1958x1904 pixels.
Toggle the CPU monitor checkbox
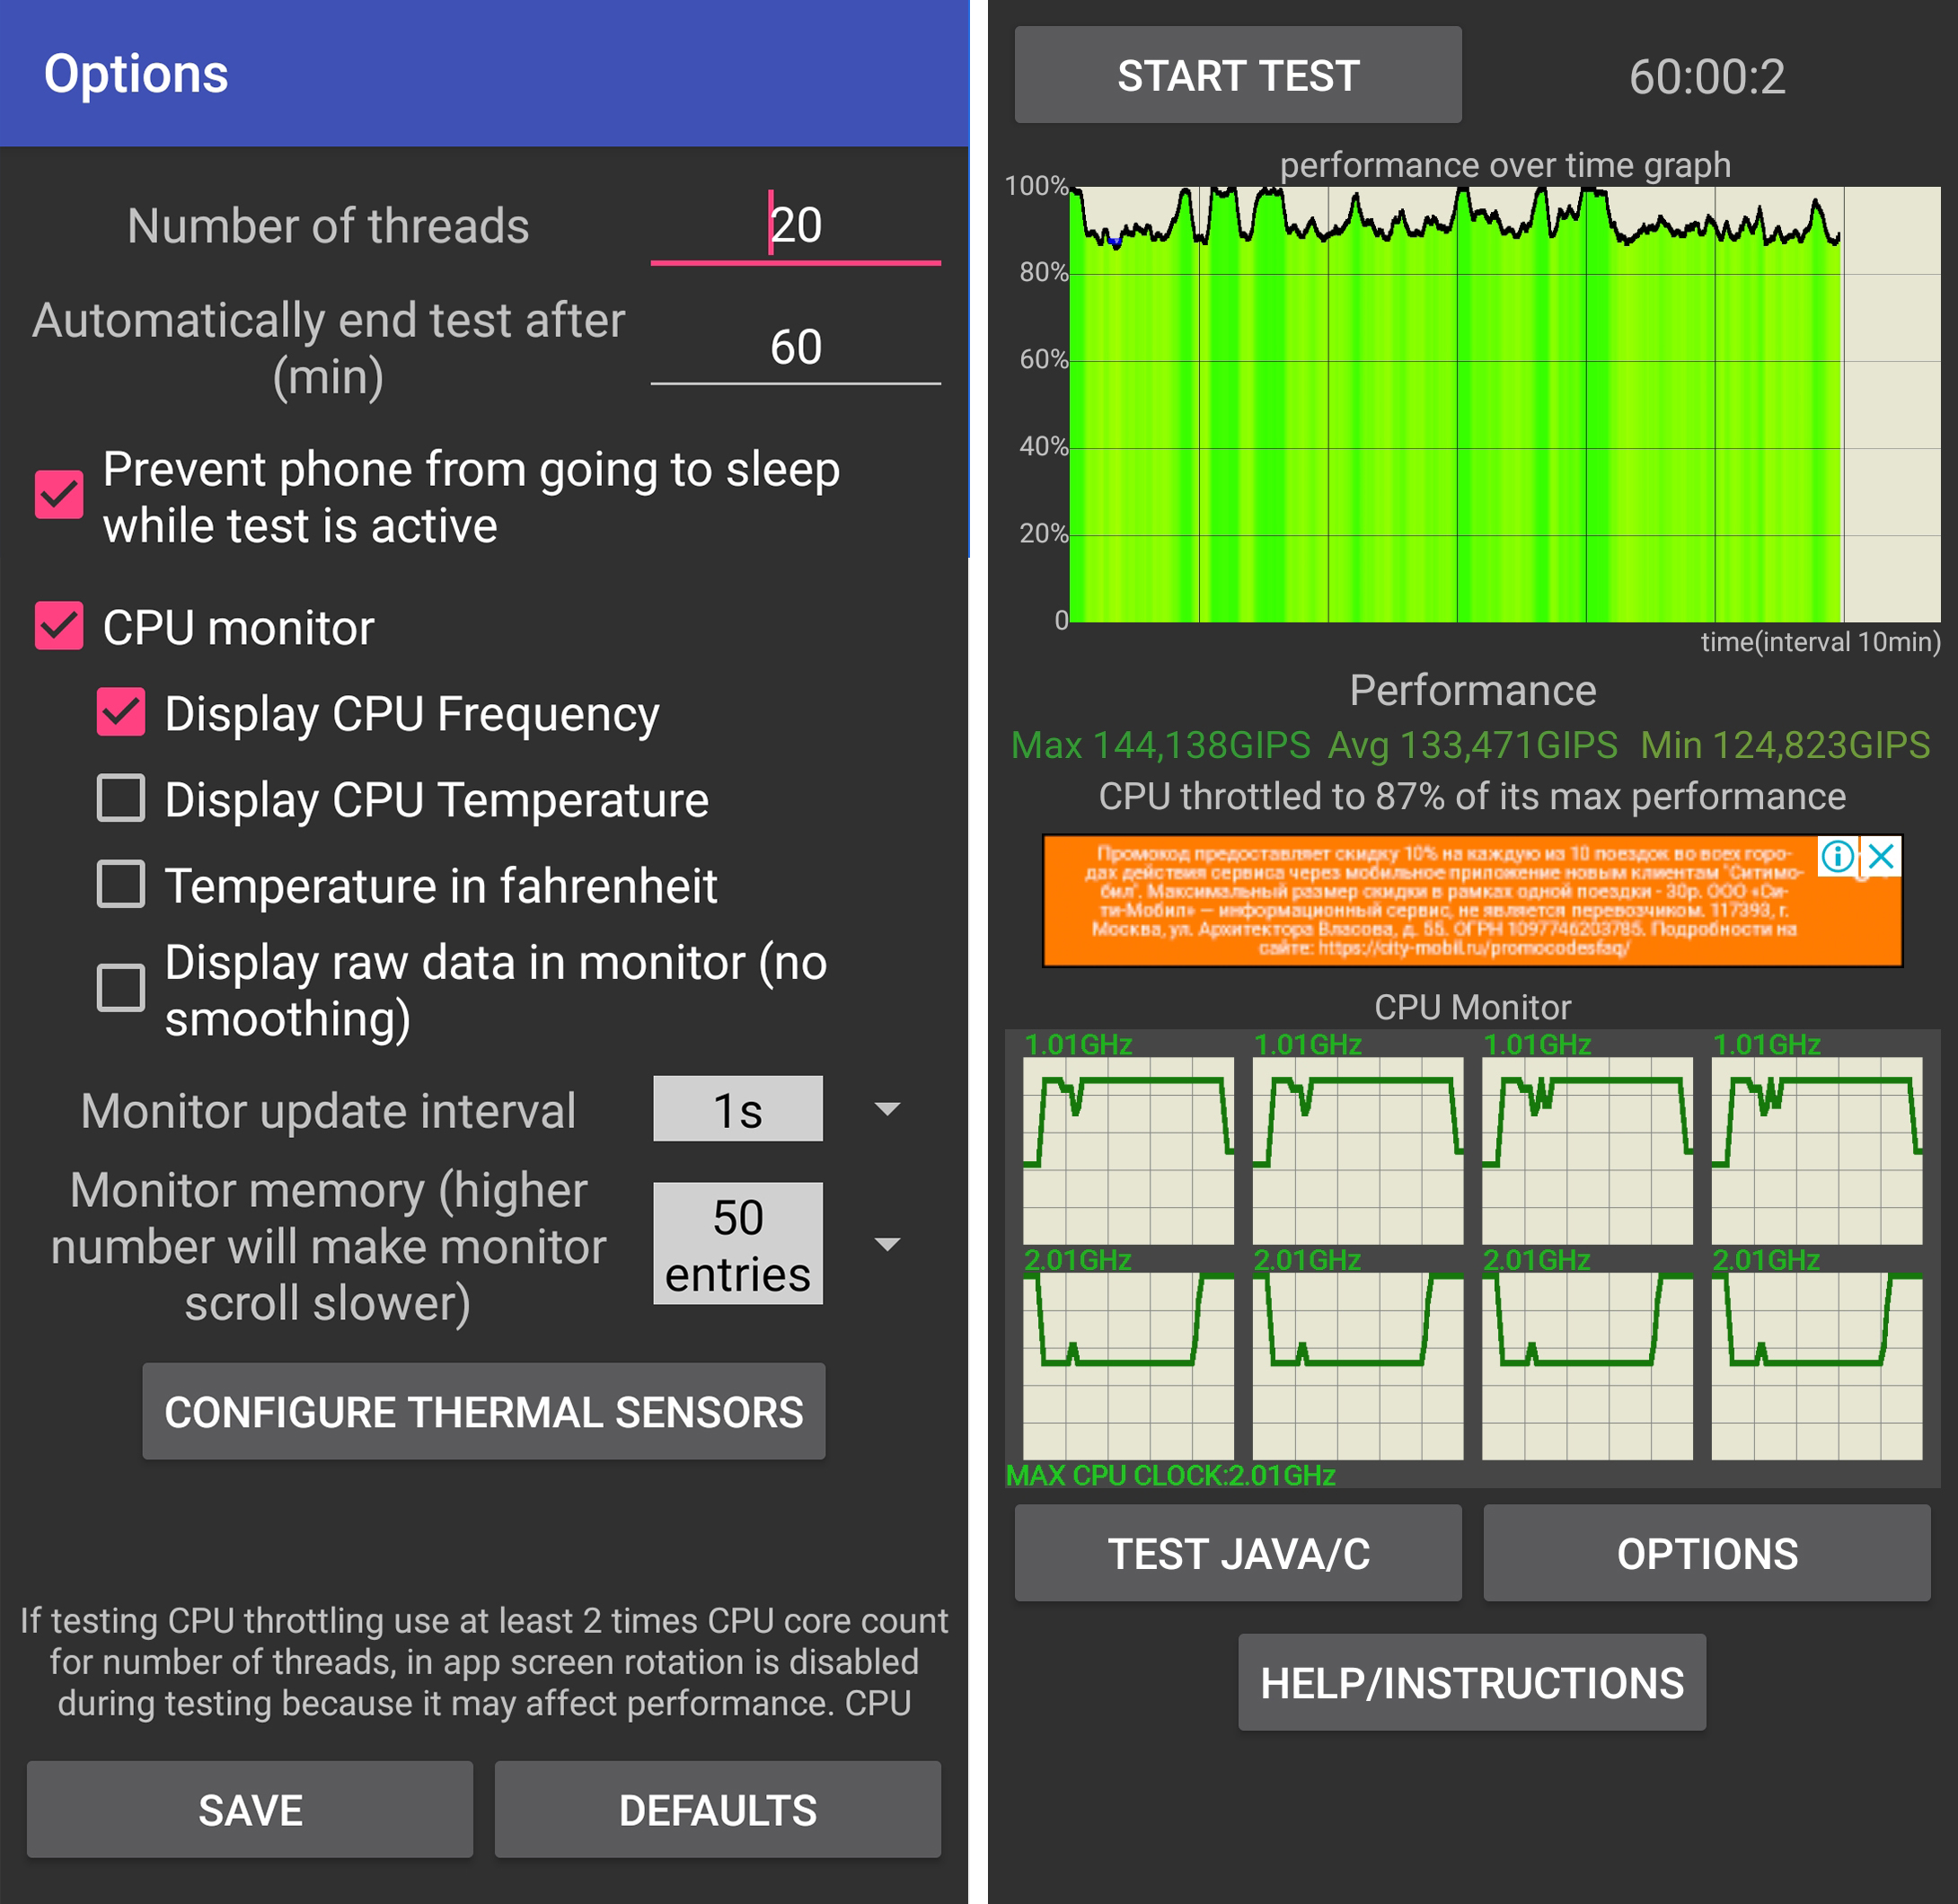click(x=59, y=626)
